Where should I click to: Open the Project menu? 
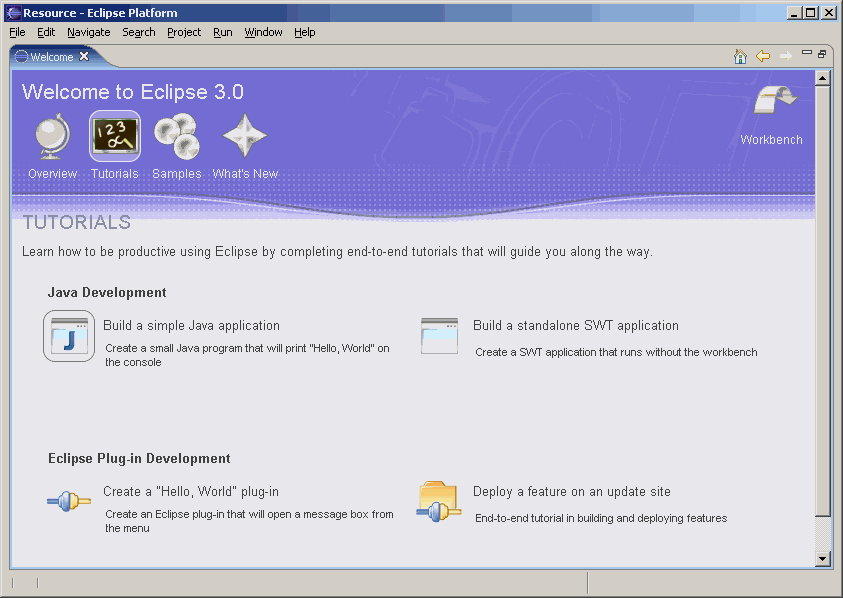coord(184,32)
